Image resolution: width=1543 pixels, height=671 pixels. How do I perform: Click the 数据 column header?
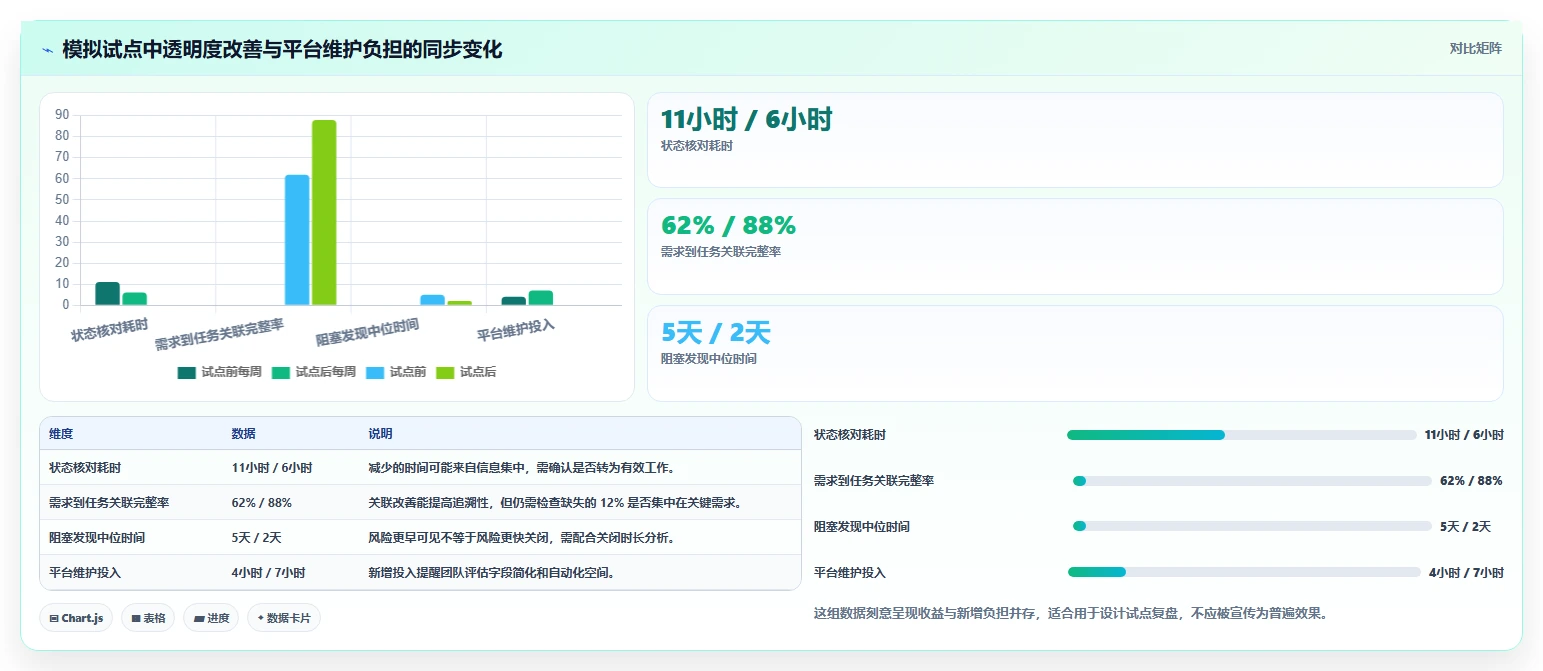[244, 434]
